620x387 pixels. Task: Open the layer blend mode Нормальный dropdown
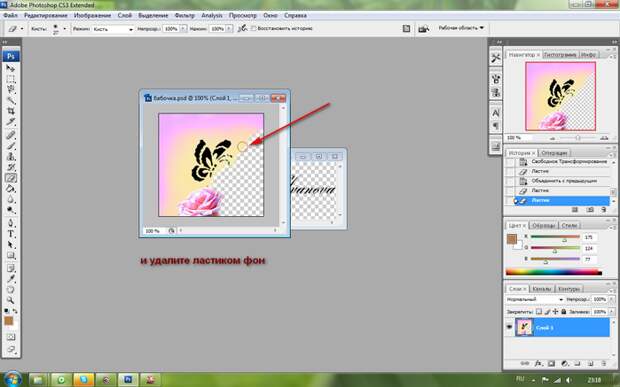(535, 300)
